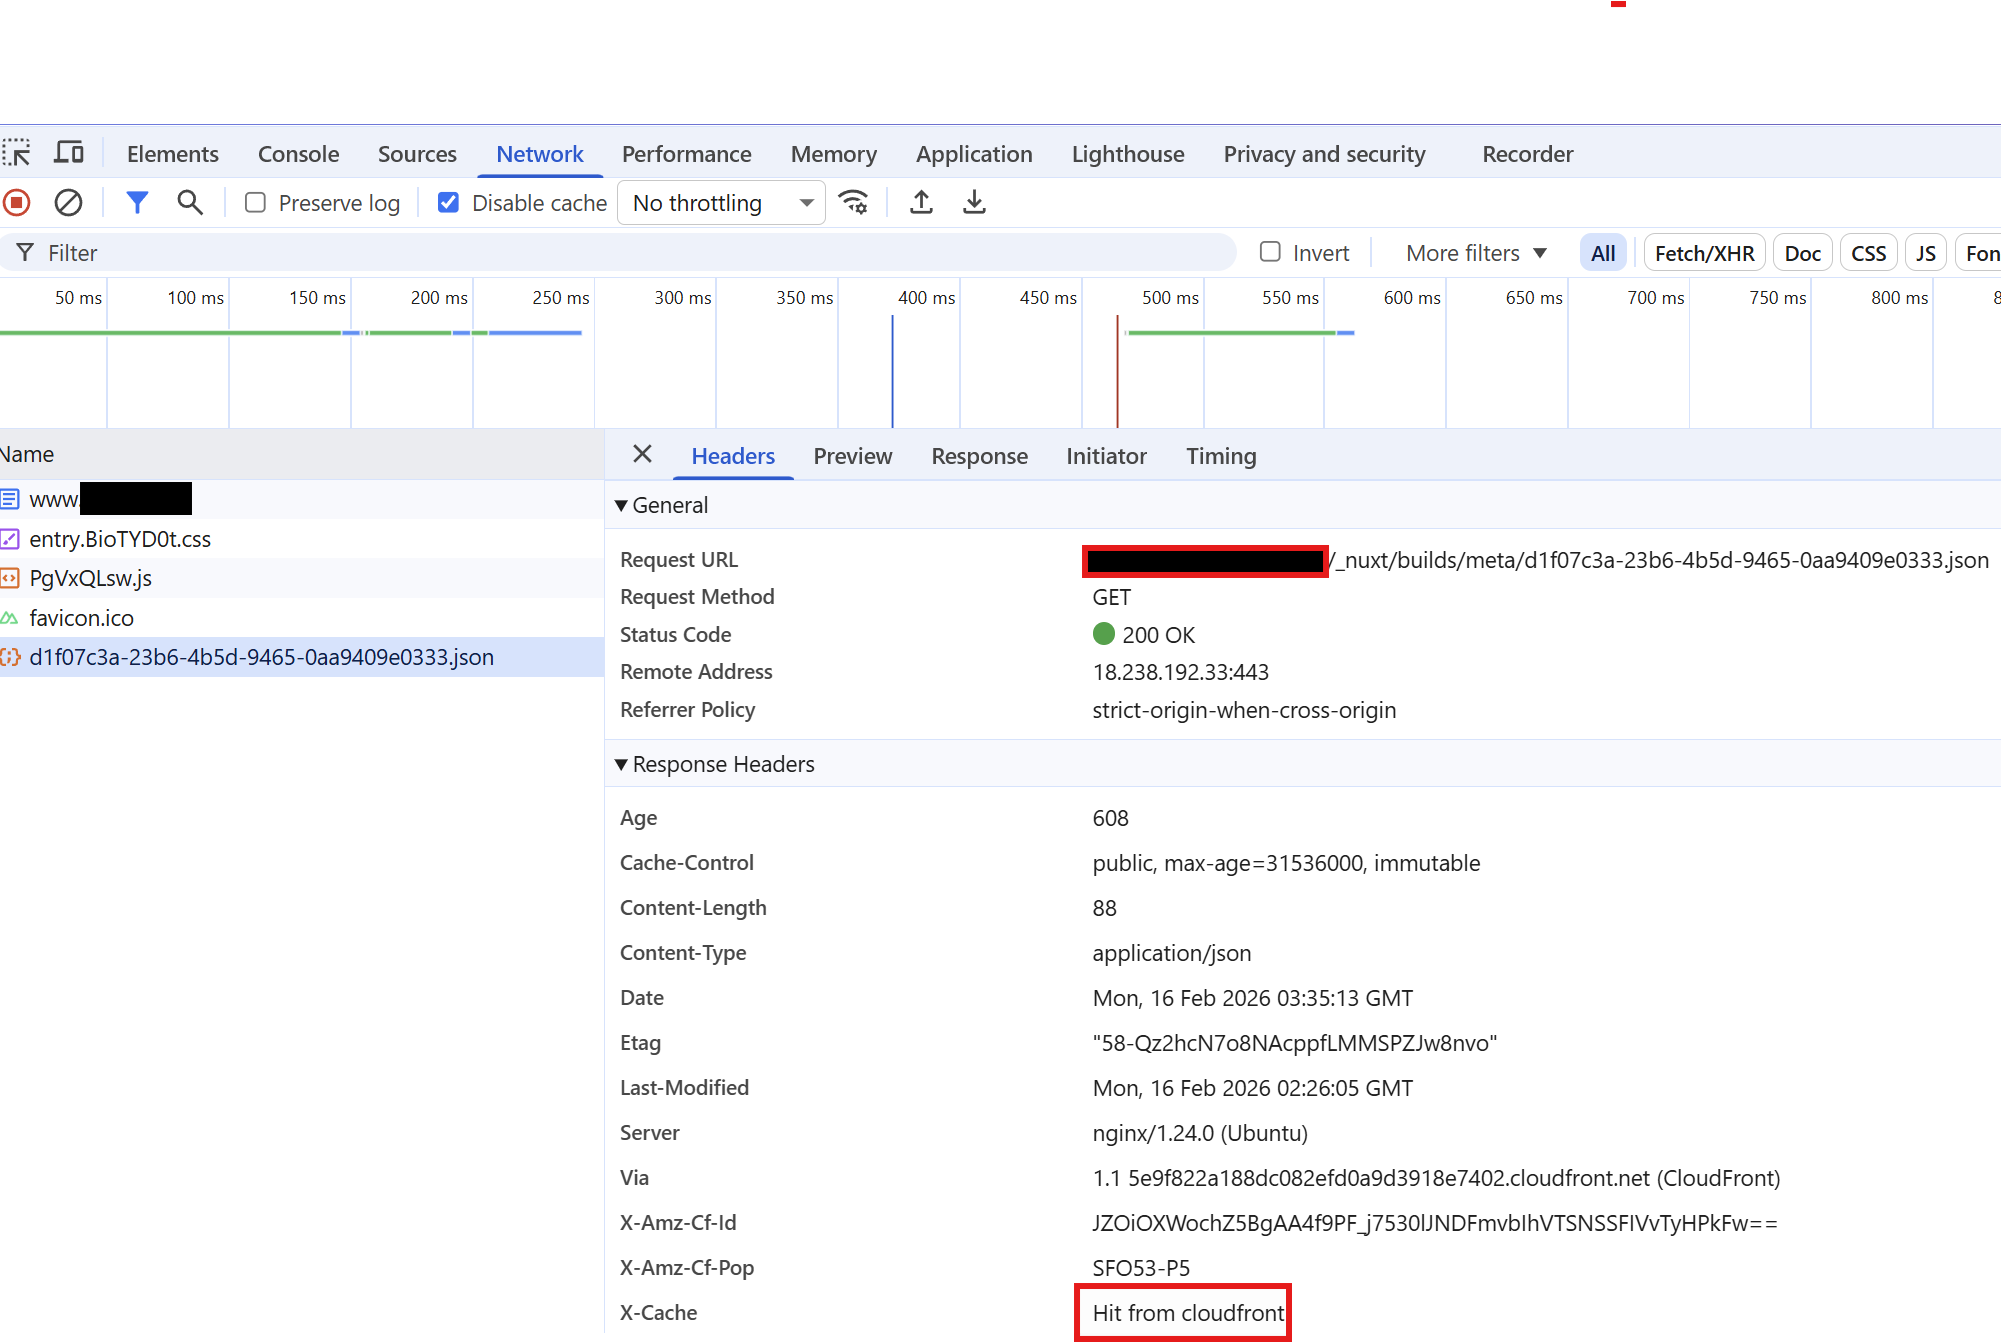
Task: Click the 200 OK status value
Action: click(1144, 635)
